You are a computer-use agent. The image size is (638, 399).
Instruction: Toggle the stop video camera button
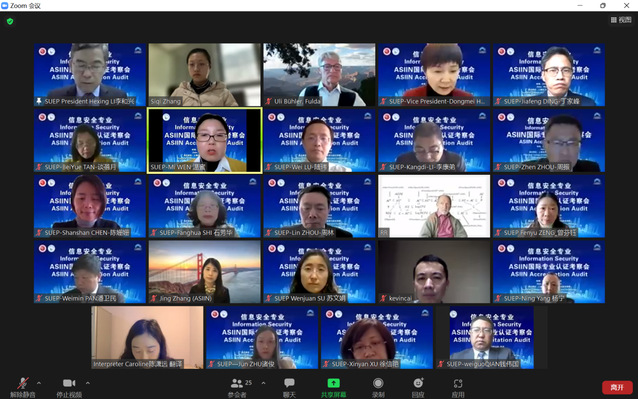pos(69,383)
